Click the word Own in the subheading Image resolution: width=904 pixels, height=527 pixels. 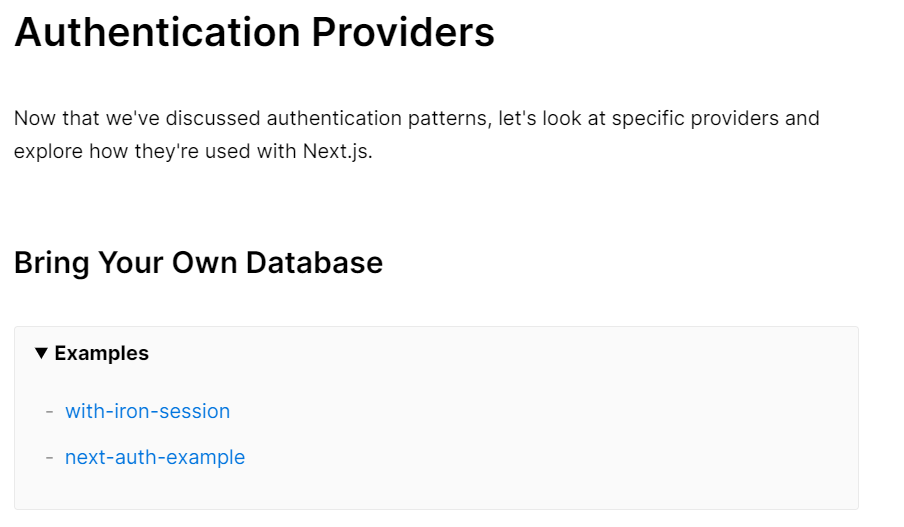pyautogui.click(x=205, y=263)
